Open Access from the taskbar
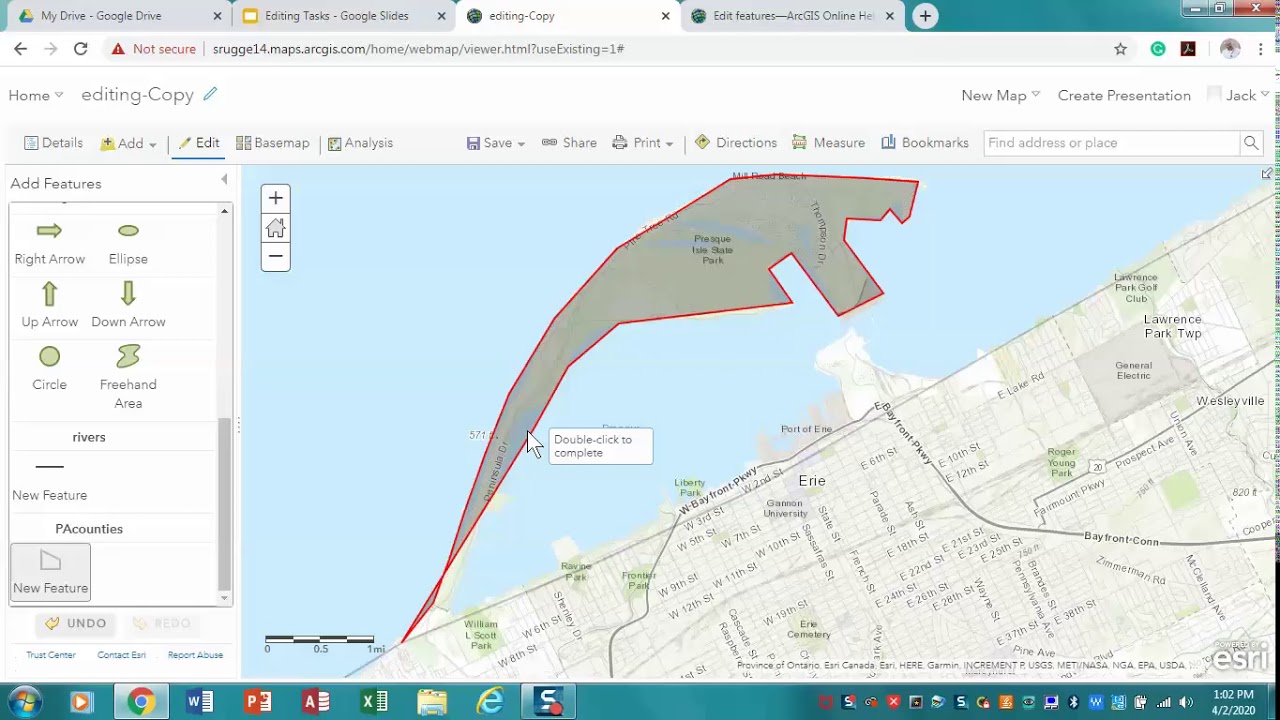 (316, 702)
